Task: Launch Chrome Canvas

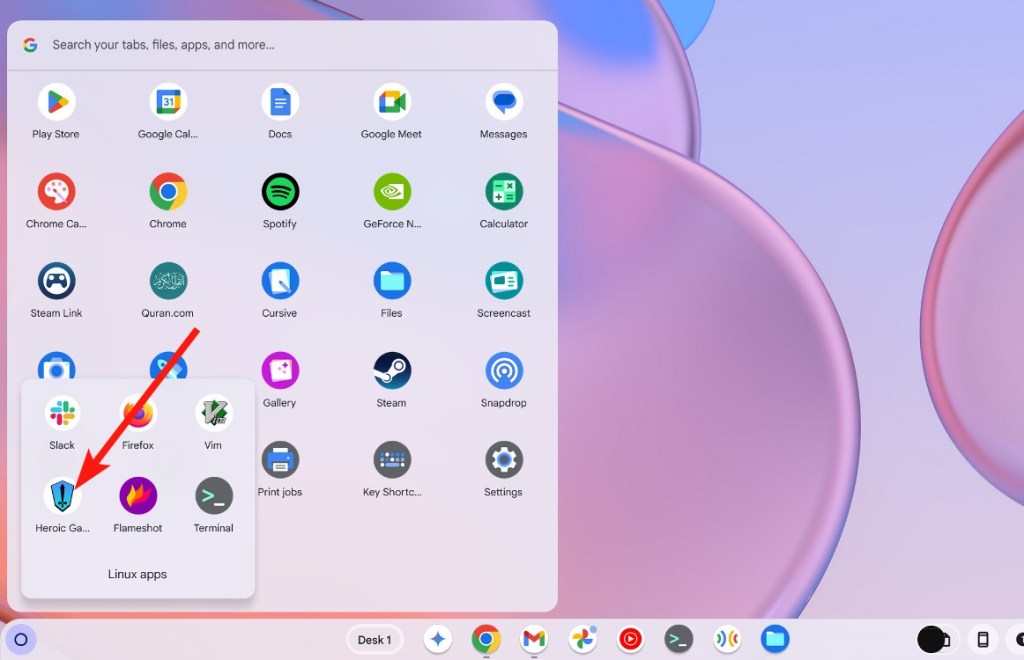Action: coord(56,192)
